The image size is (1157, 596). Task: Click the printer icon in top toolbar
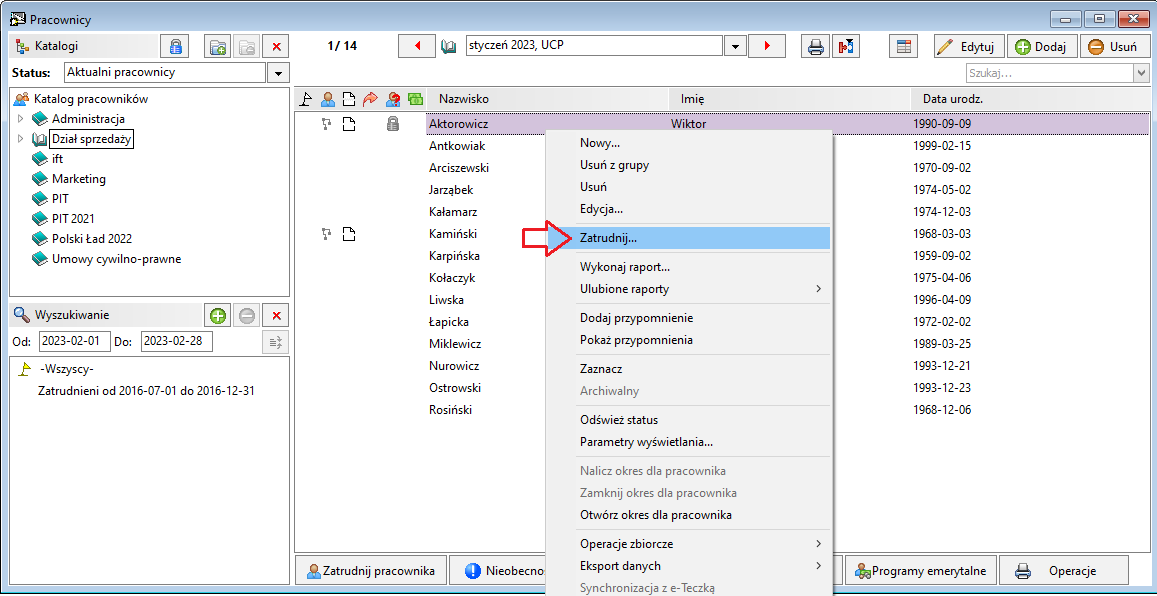[815, 46]
